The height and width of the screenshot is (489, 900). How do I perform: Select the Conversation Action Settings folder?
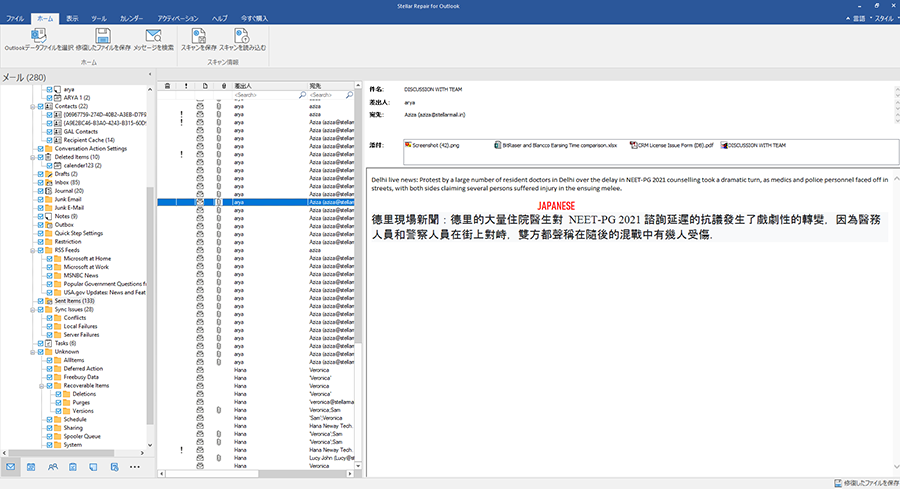pyautogui.click(x=91, y=149)
